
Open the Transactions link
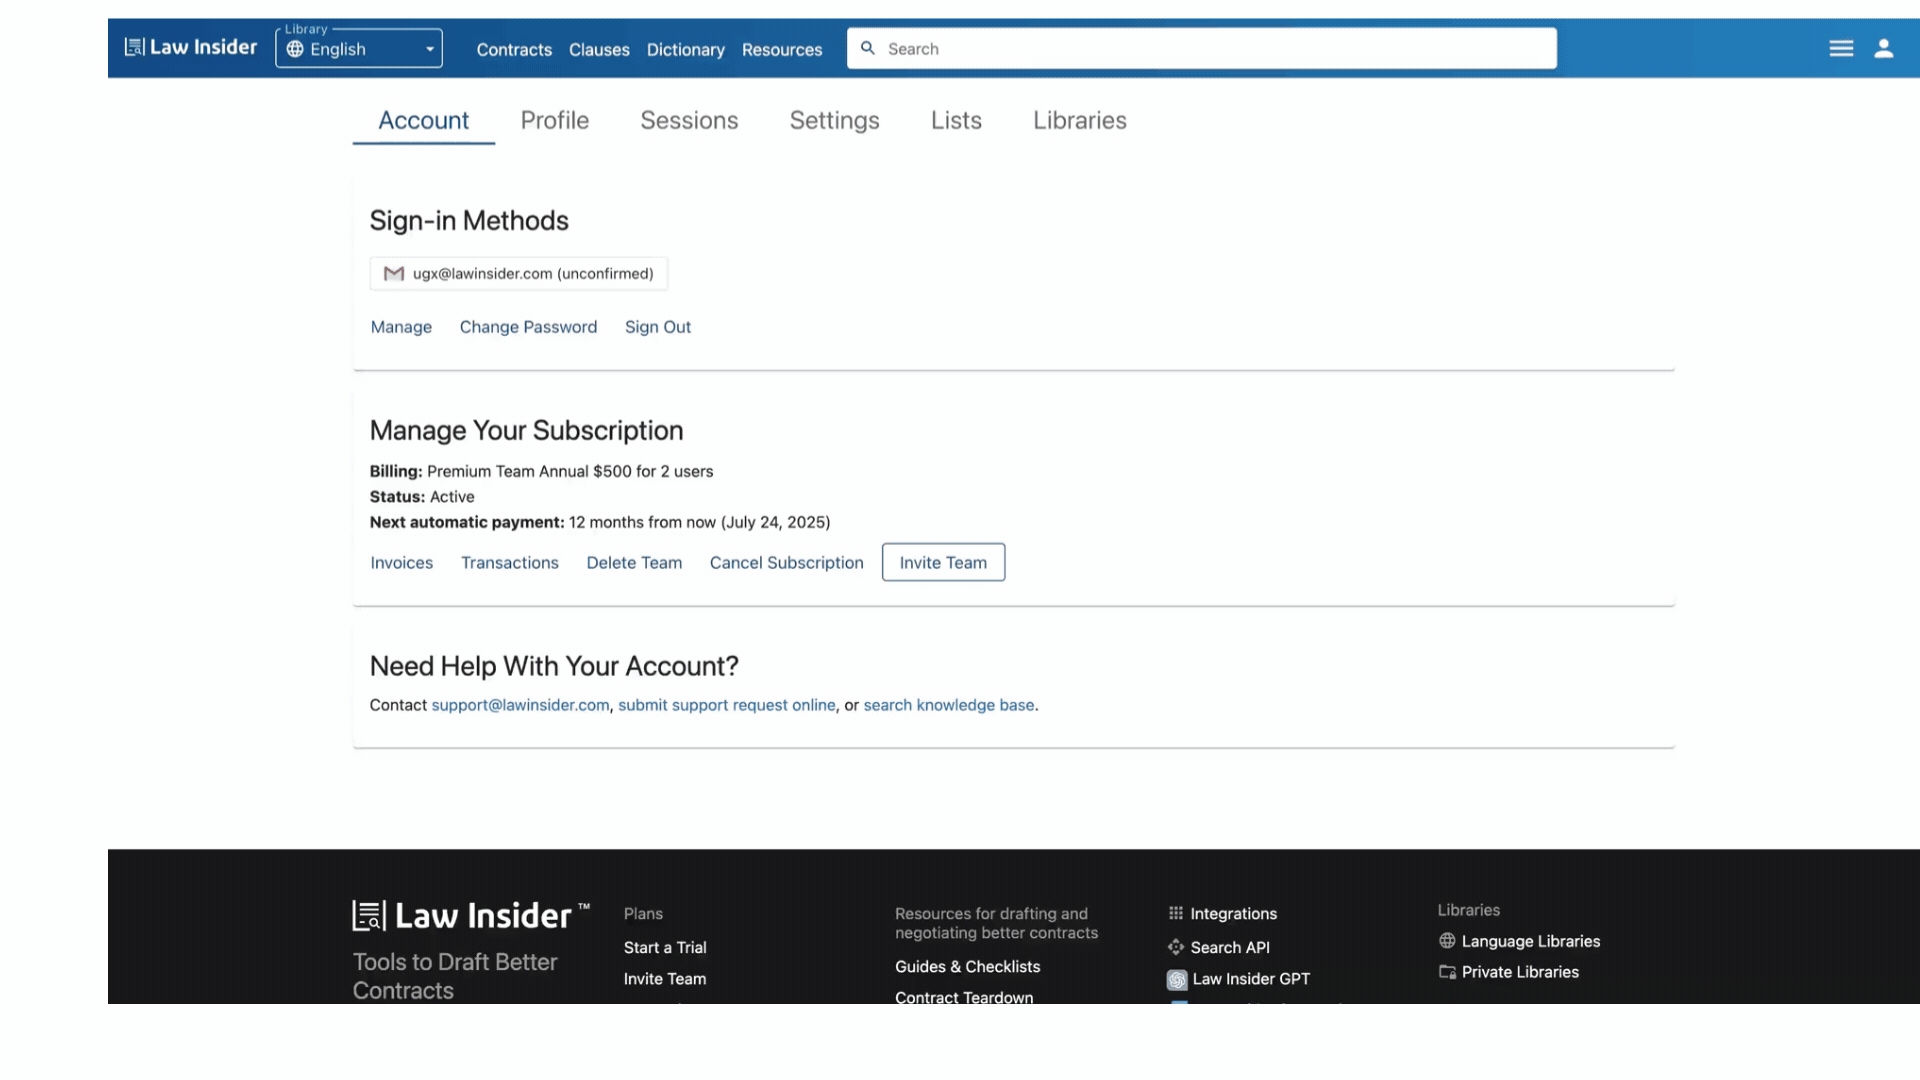pos(510,563)
